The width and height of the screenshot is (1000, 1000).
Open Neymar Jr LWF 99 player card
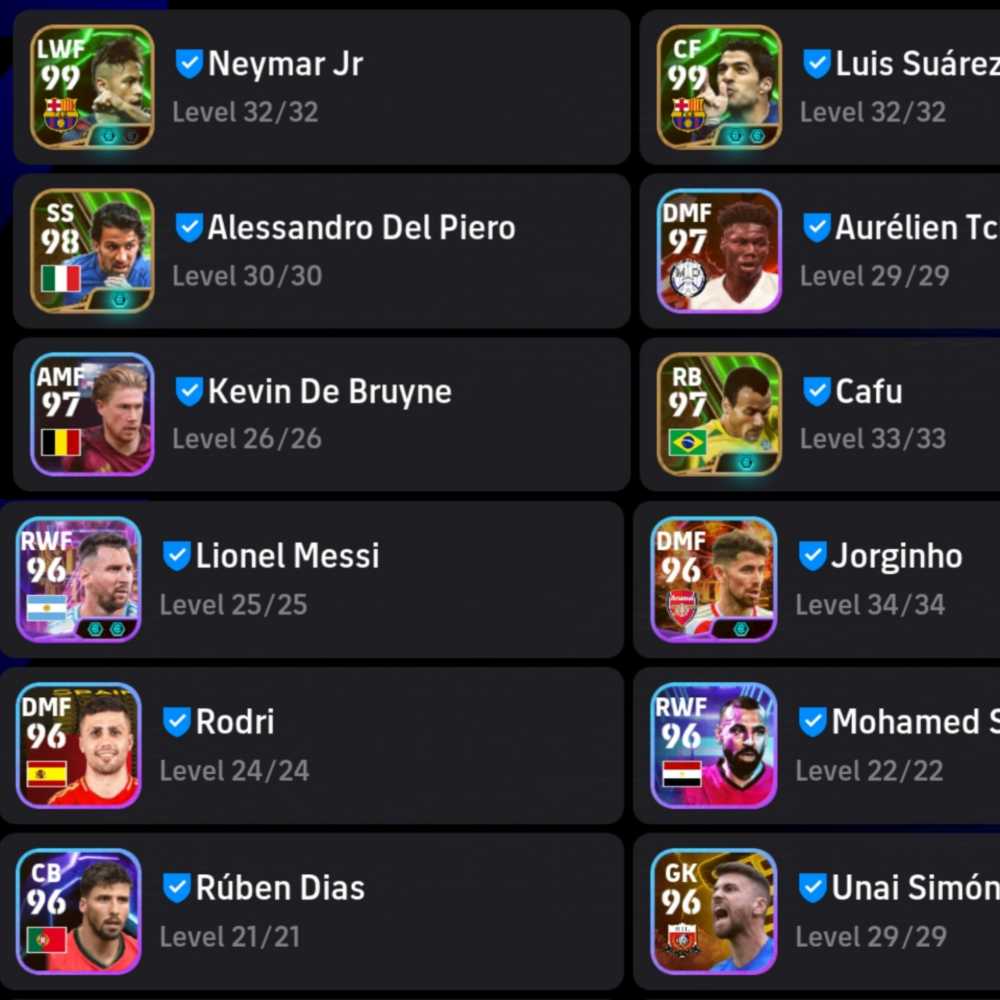pyautogui.click(x=92, y=87)
